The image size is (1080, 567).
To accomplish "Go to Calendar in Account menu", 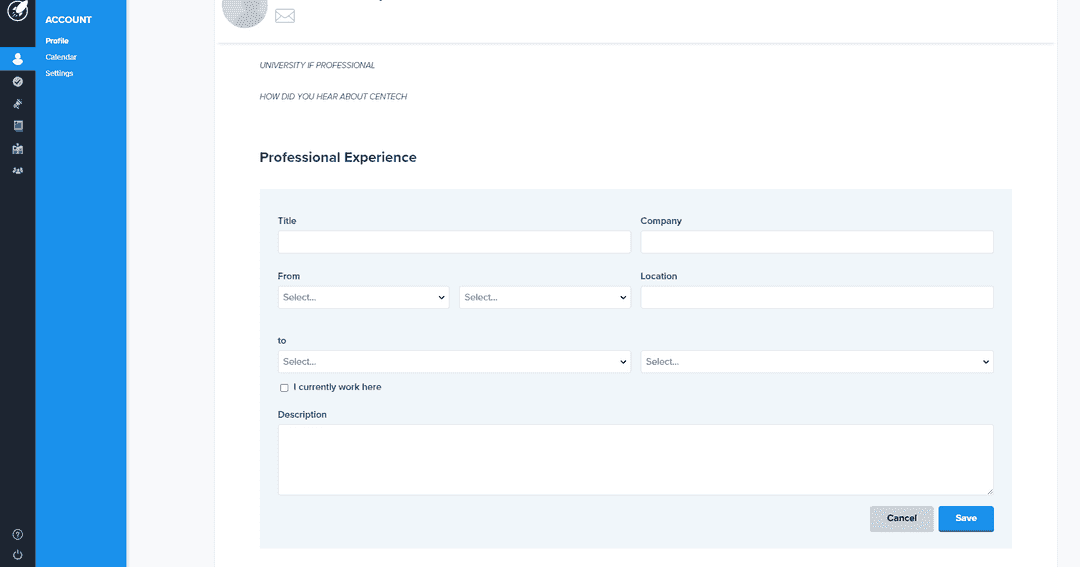I will 61,57.
